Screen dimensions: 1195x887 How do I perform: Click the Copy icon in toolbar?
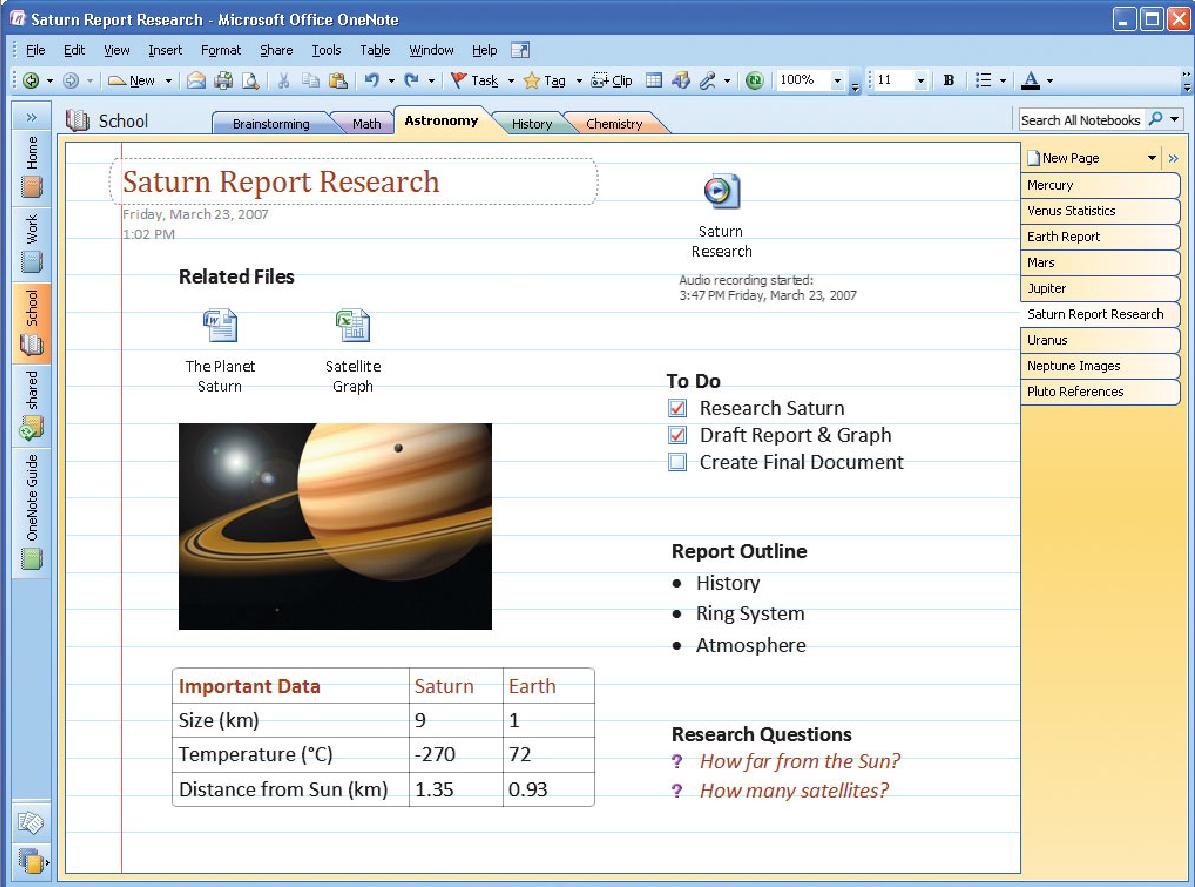pos(311,80)
